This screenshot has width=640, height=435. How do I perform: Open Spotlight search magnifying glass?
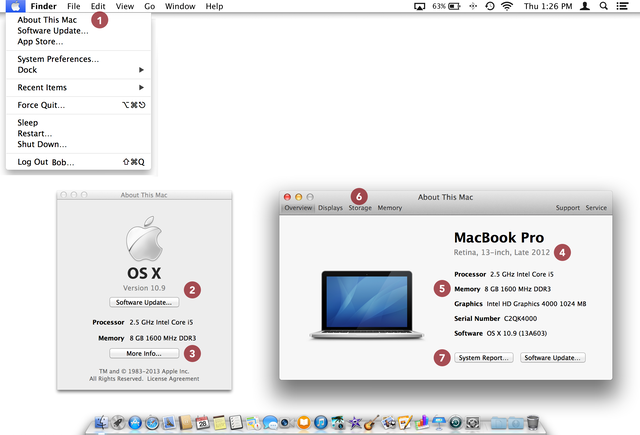[x=604, y=7]
